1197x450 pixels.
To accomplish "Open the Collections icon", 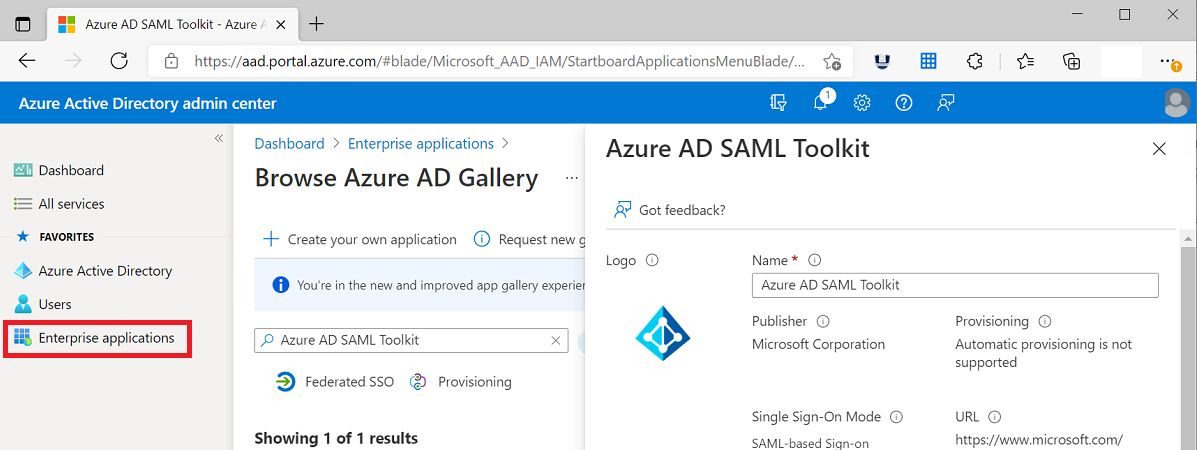I will pos(1072,61).
